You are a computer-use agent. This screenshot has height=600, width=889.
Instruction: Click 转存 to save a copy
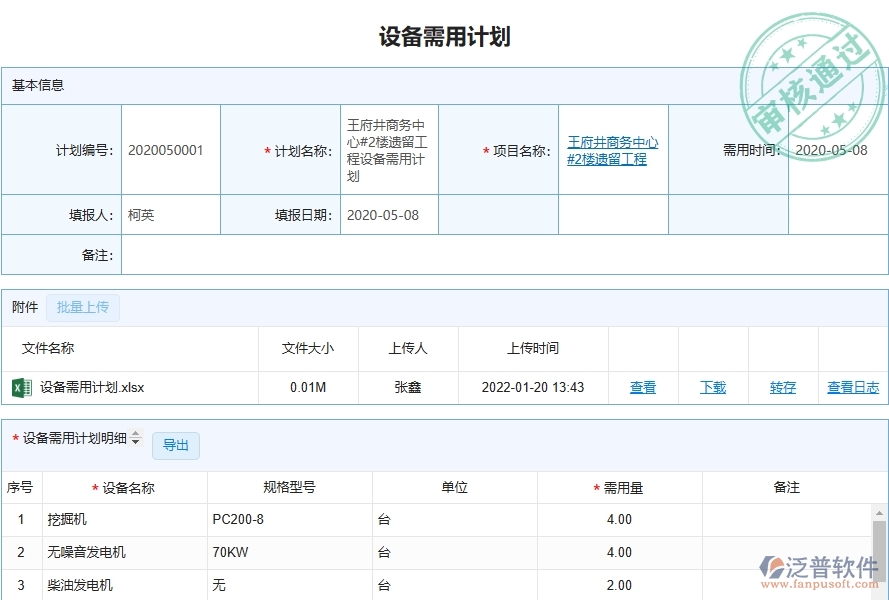782,387
